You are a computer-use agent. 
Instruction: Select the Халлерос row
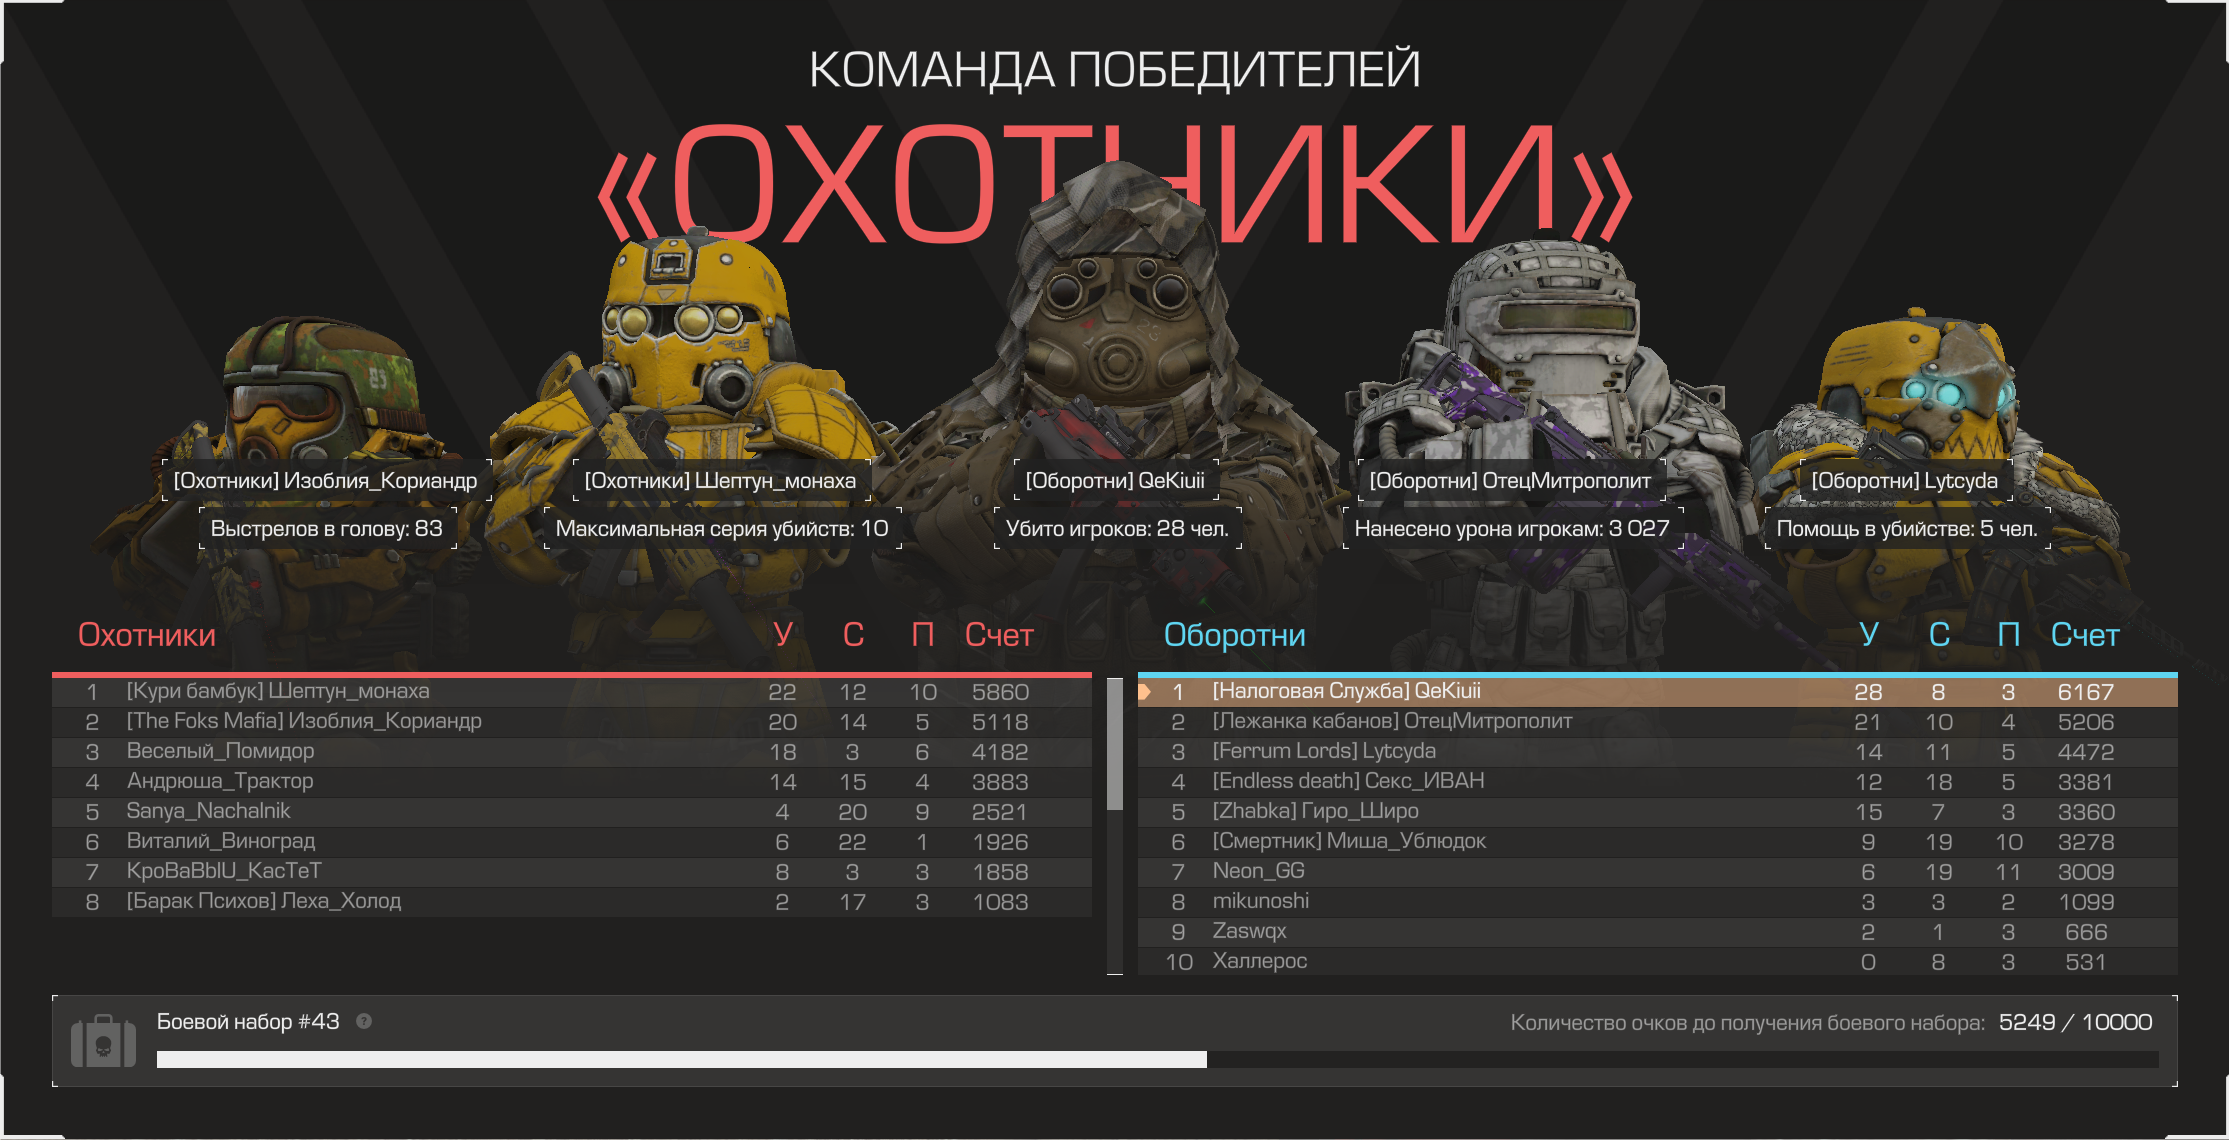(1658, 962)
